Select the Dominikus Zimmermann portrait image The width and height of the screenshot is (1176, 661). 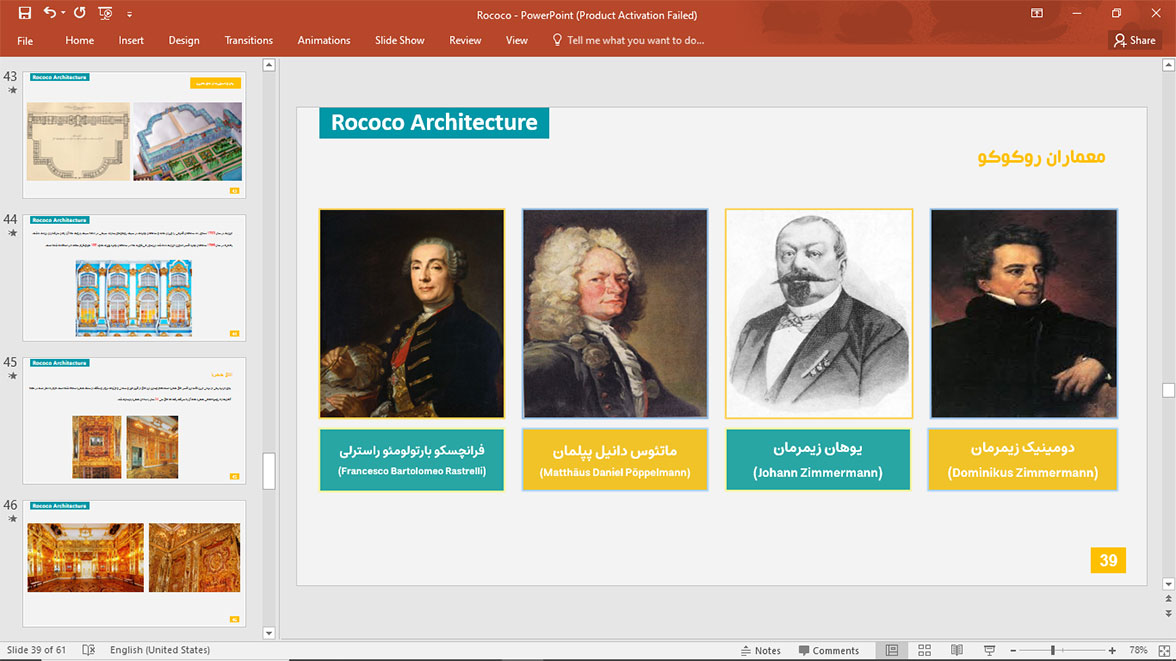pyautogui.click(x=1024, y=314)
